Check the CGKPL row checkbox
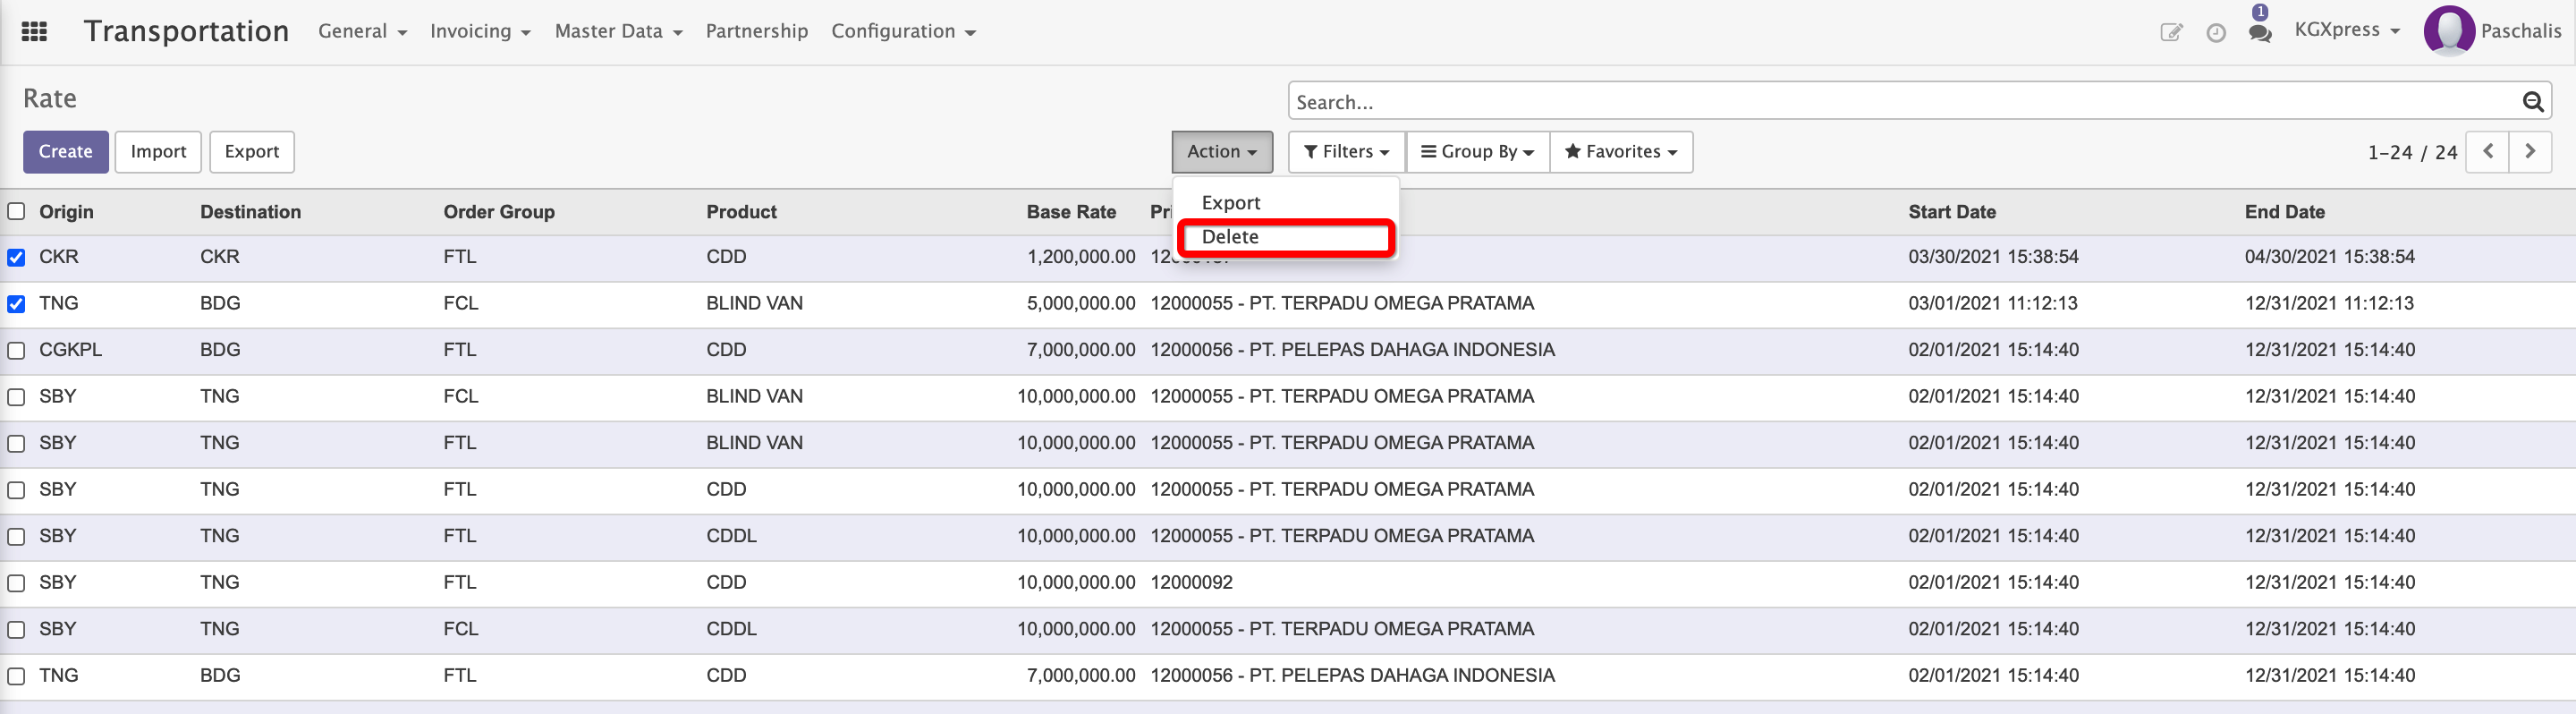This screenshot has height=714, width=2576. pyautogui.click(x=16, y=351)
